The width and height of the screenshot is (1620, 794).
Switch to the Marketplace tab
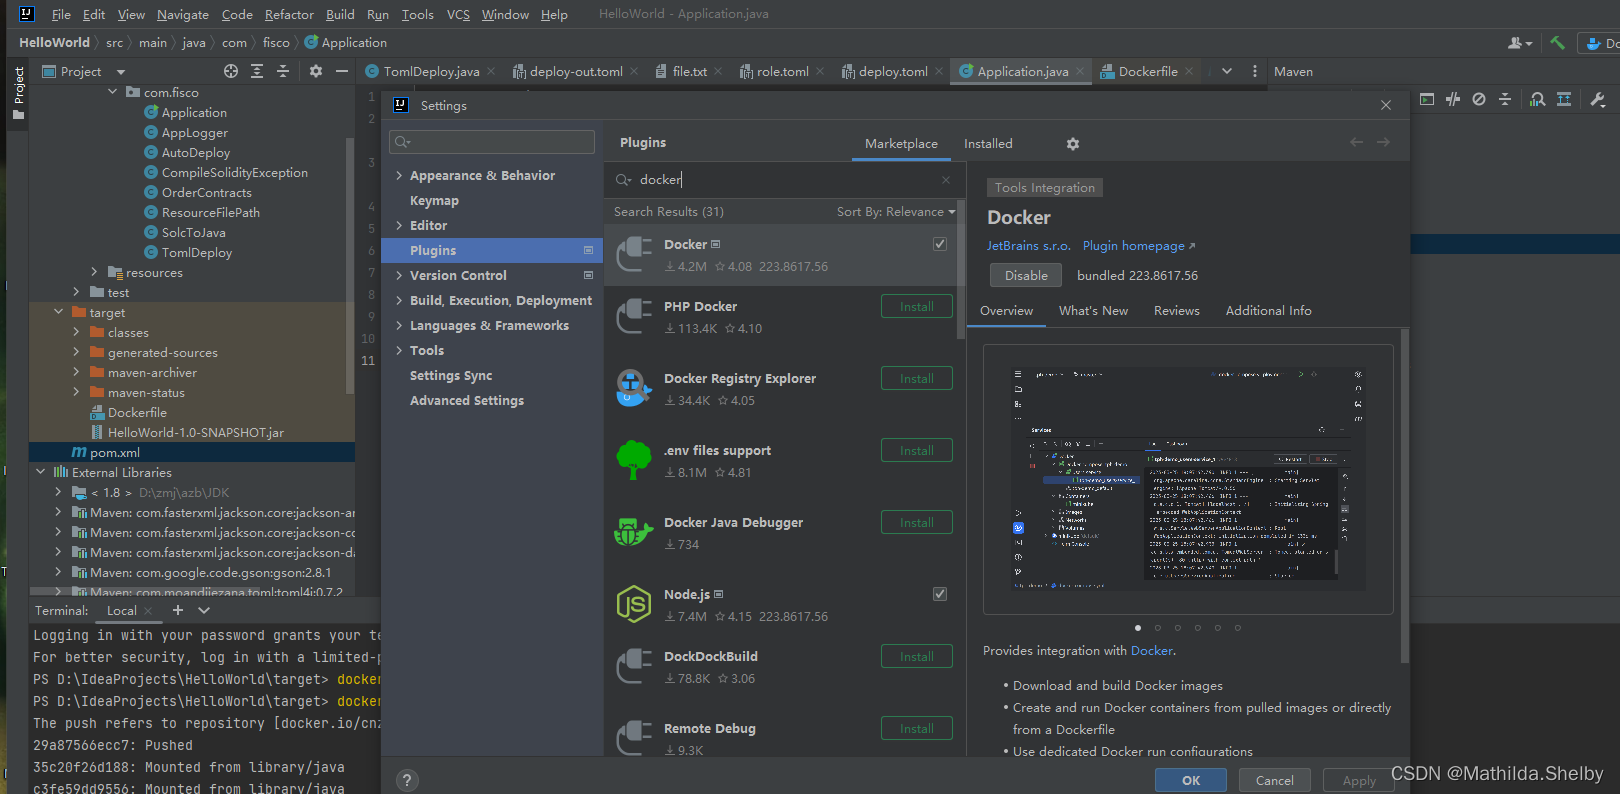pyautogui.click(x=901, y=144)
